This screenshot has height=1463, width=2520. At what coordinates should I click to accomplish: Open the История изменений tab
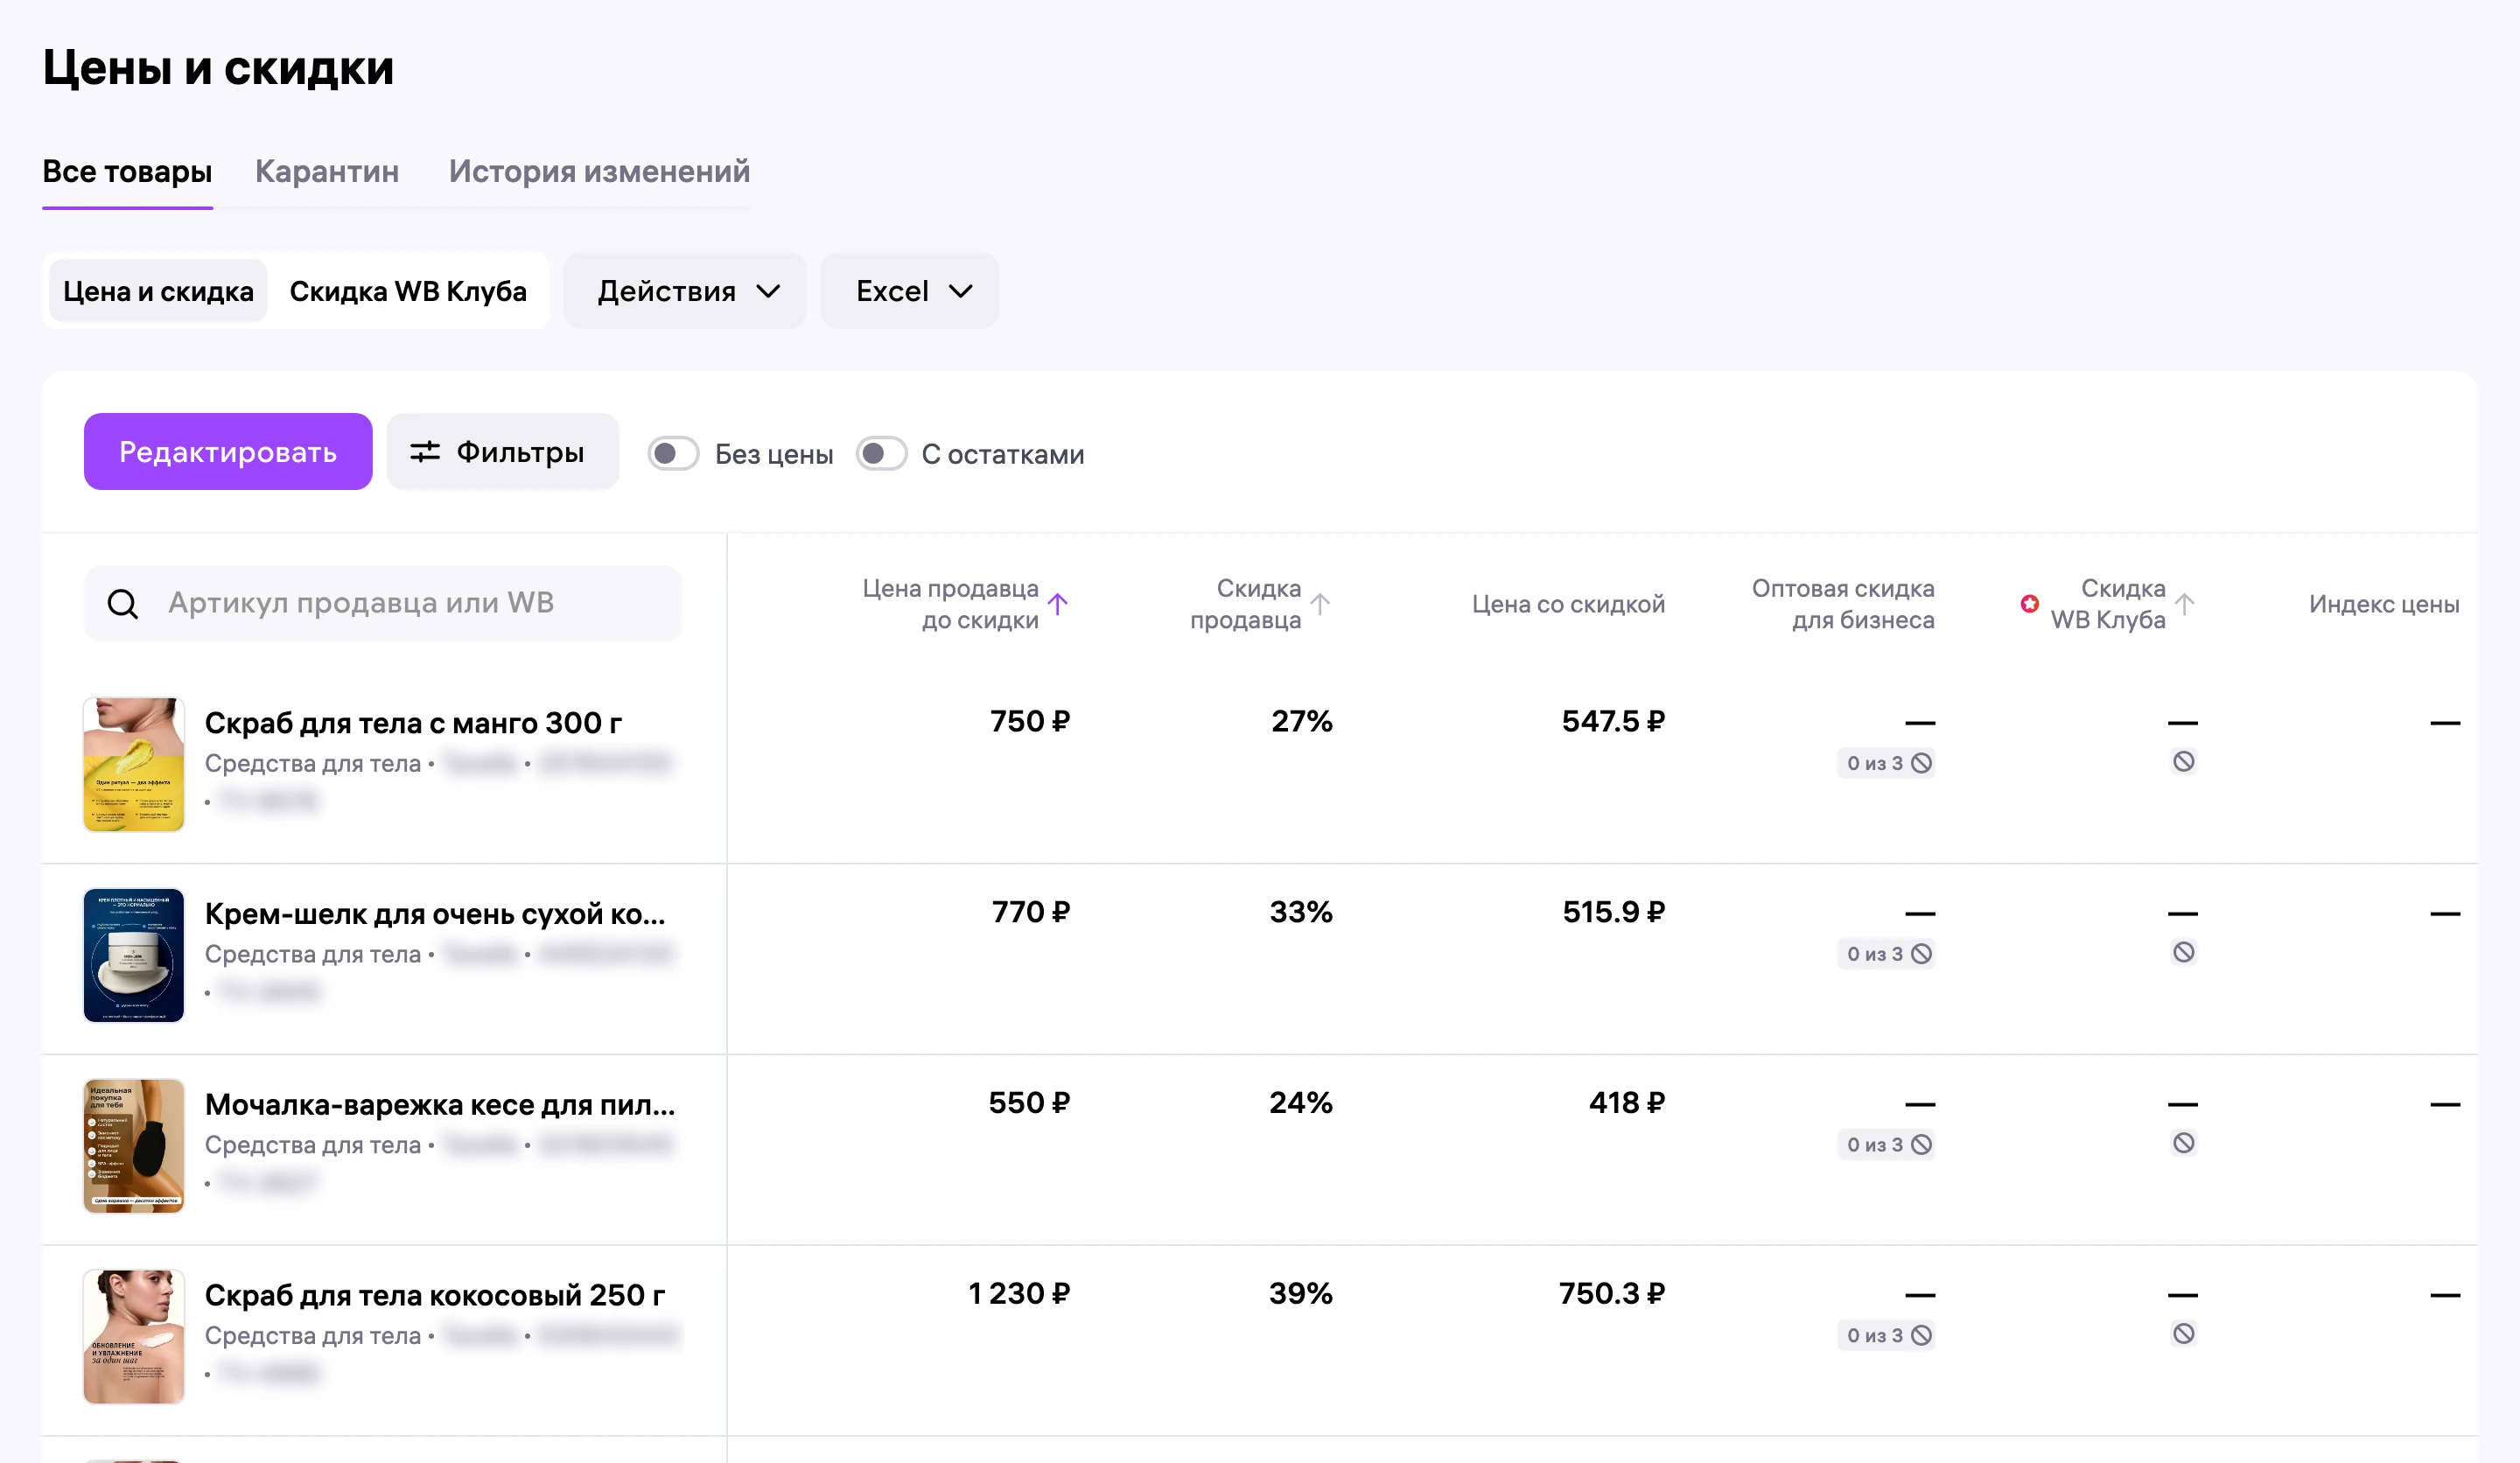click(x=599, y=171)
